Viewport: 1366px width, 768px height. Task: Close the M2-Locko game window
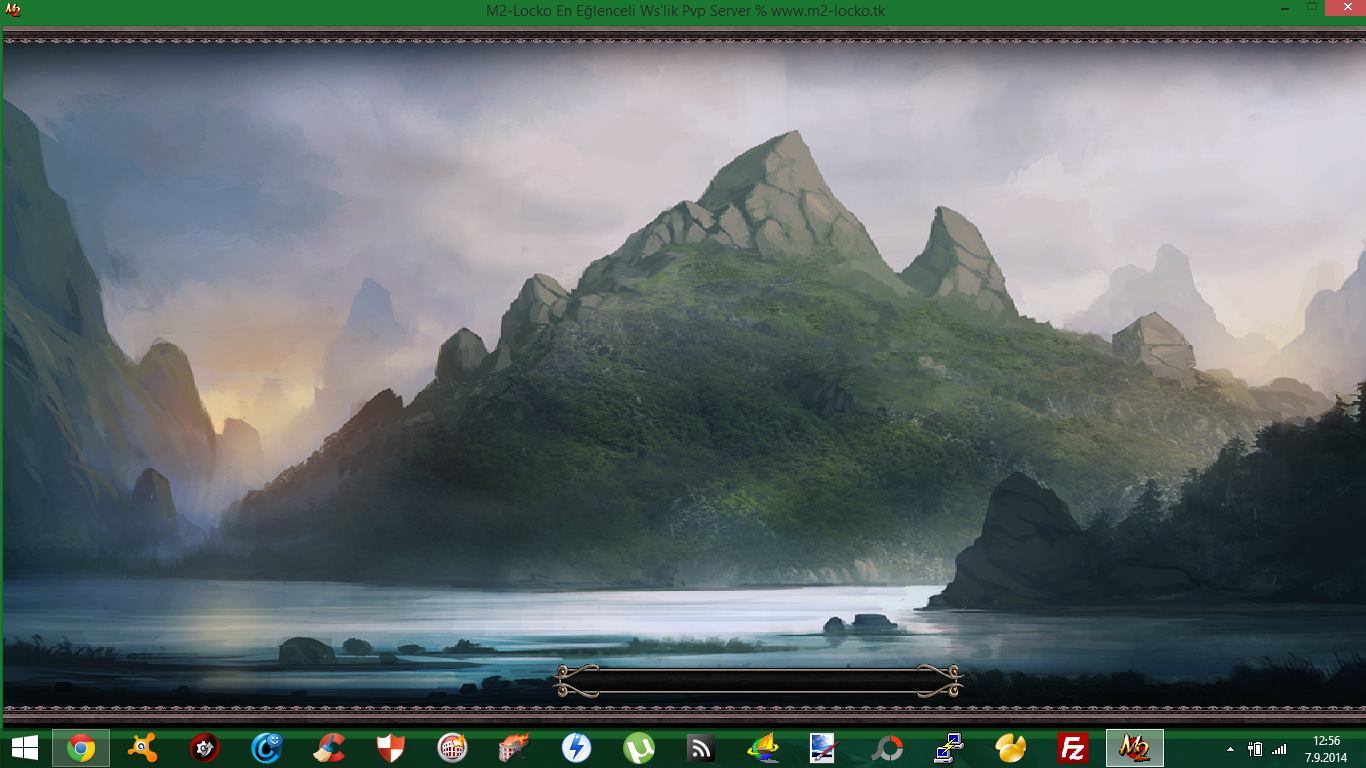point(1345,8)
